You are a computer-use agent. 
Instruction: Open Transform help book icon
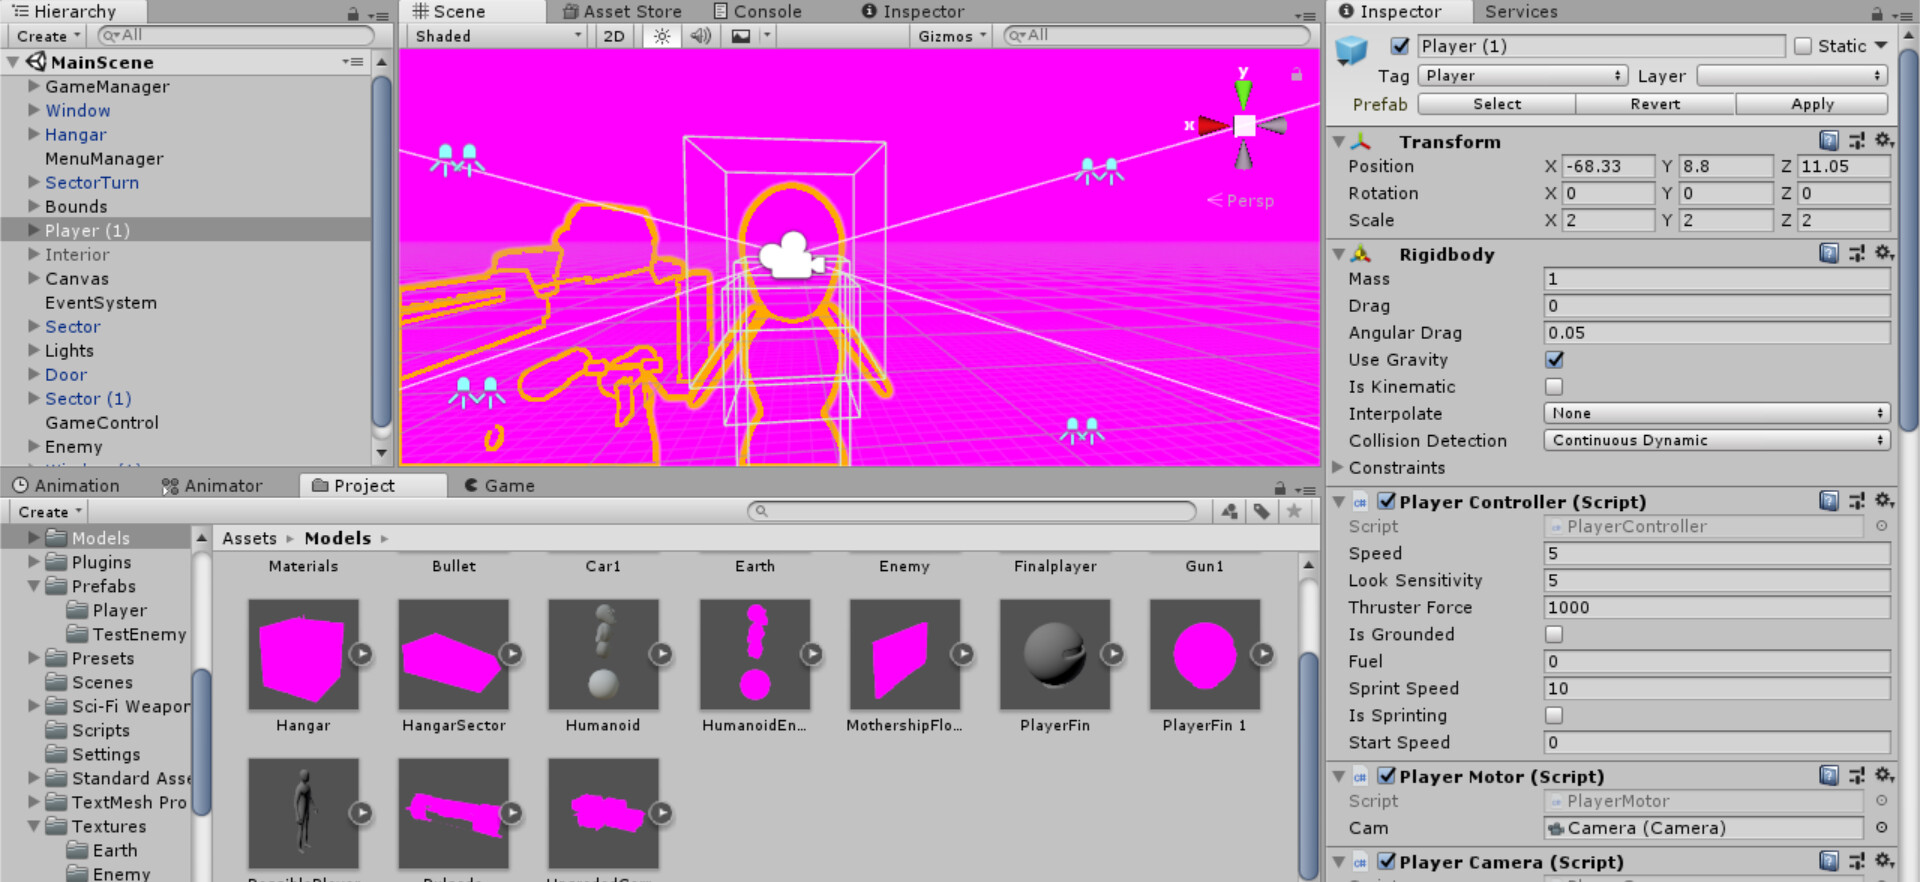tap(1828, 141)
